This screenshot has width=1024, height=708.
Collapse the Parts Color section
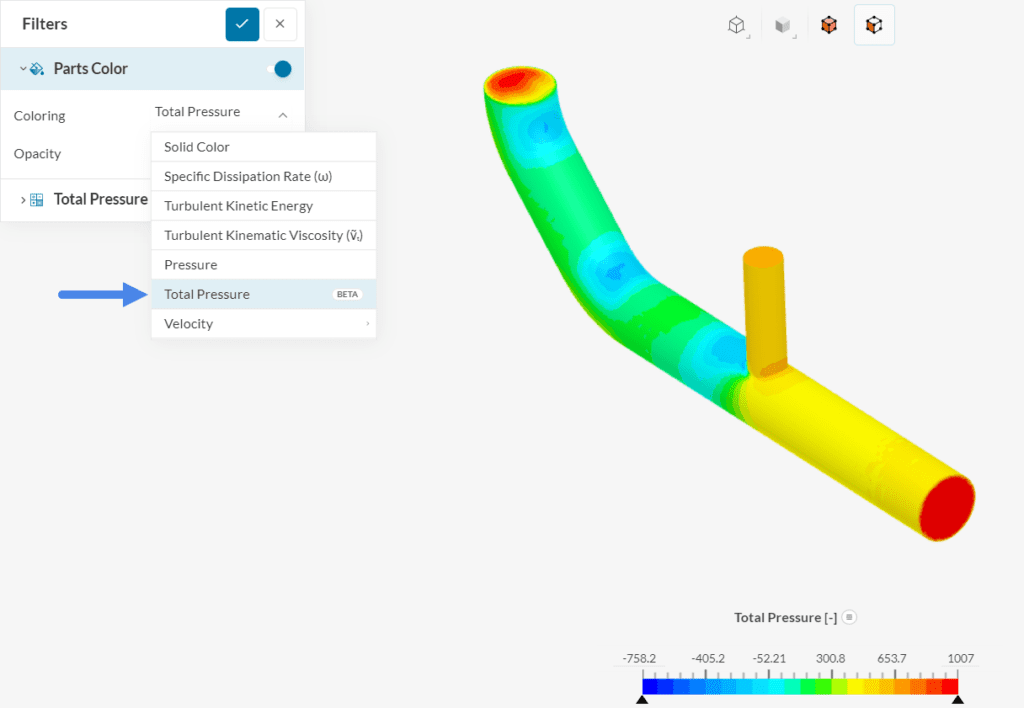[x=21, y=68]
